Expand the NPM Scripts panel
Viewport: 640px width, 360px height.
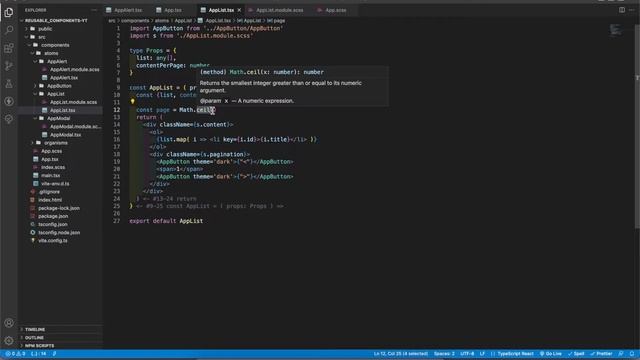39,346
